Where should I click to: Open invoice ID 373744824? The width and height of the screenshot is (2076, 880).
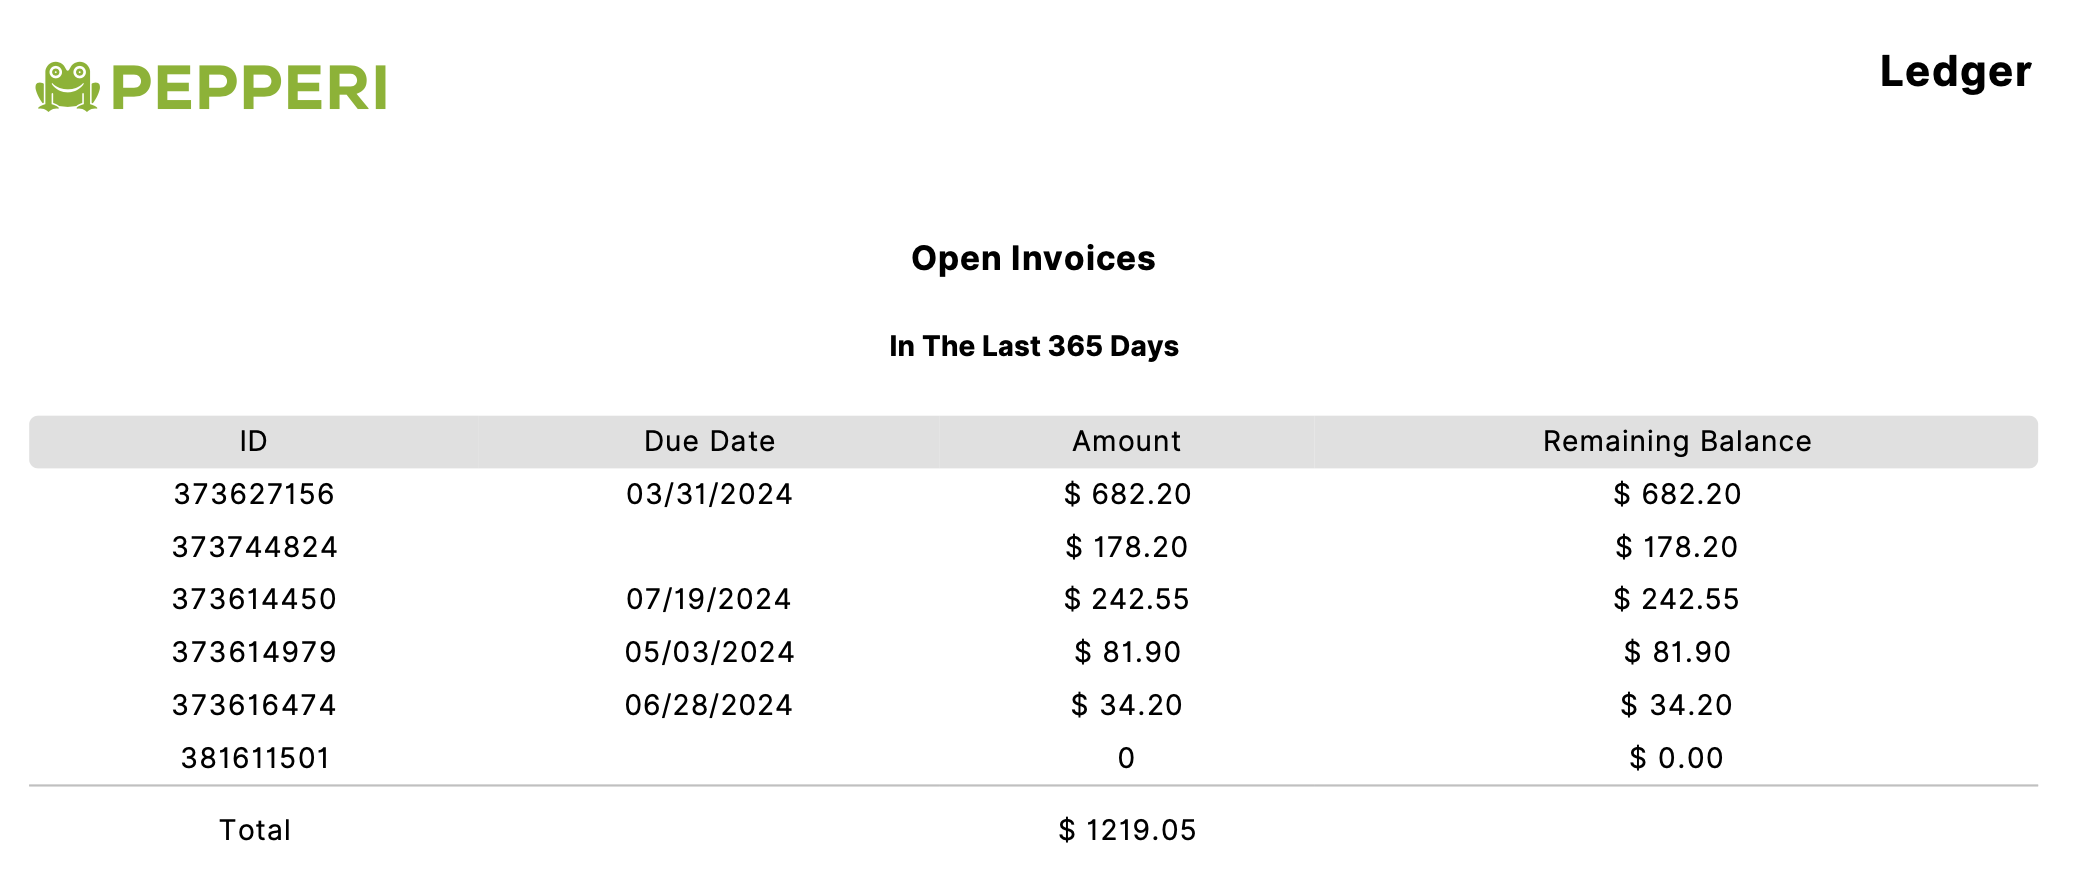[254, 547]
